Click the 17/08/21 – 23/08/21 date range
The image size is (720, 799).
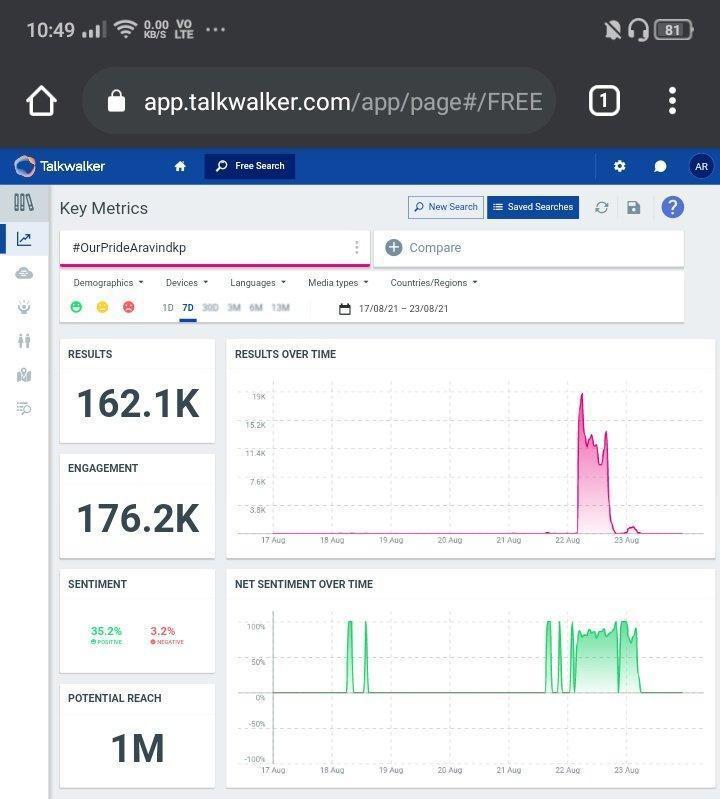click(x=403, y=309)
